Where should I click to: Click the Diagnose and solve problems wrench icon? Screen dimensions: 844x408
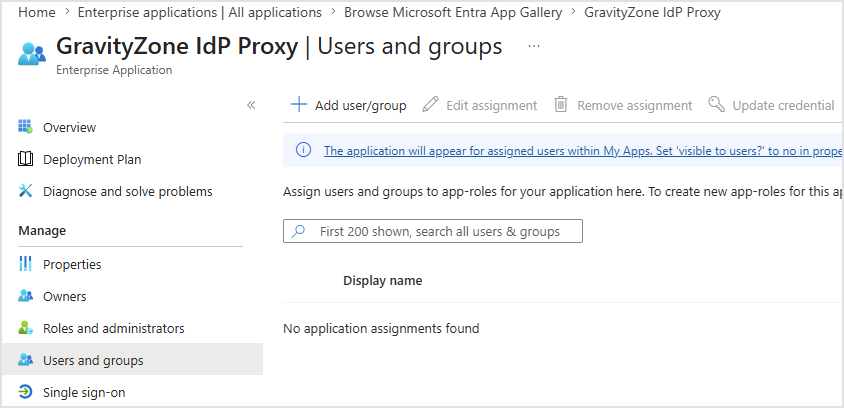pyautogui.click(x=25, y=191)
